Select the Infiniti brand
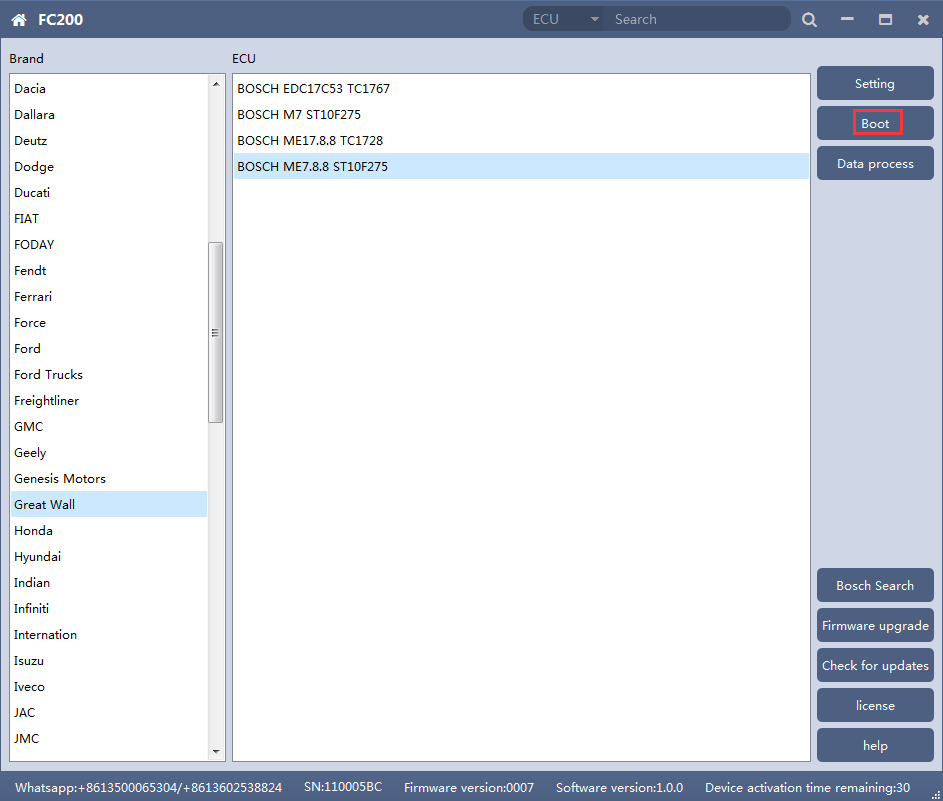 coord(109,608)
